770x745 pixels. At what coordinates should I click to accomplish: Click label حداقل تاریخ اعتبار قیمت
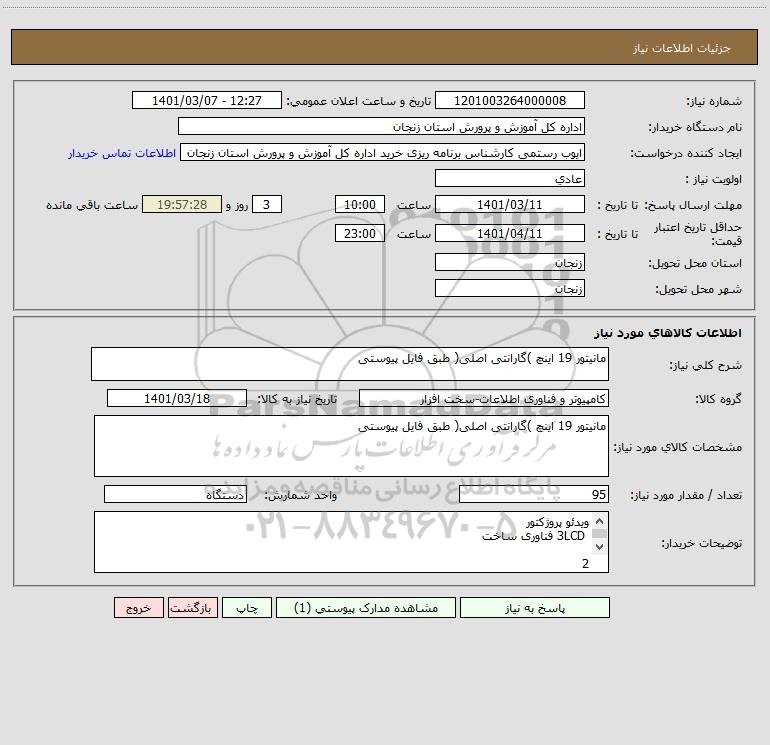point(698,234)
